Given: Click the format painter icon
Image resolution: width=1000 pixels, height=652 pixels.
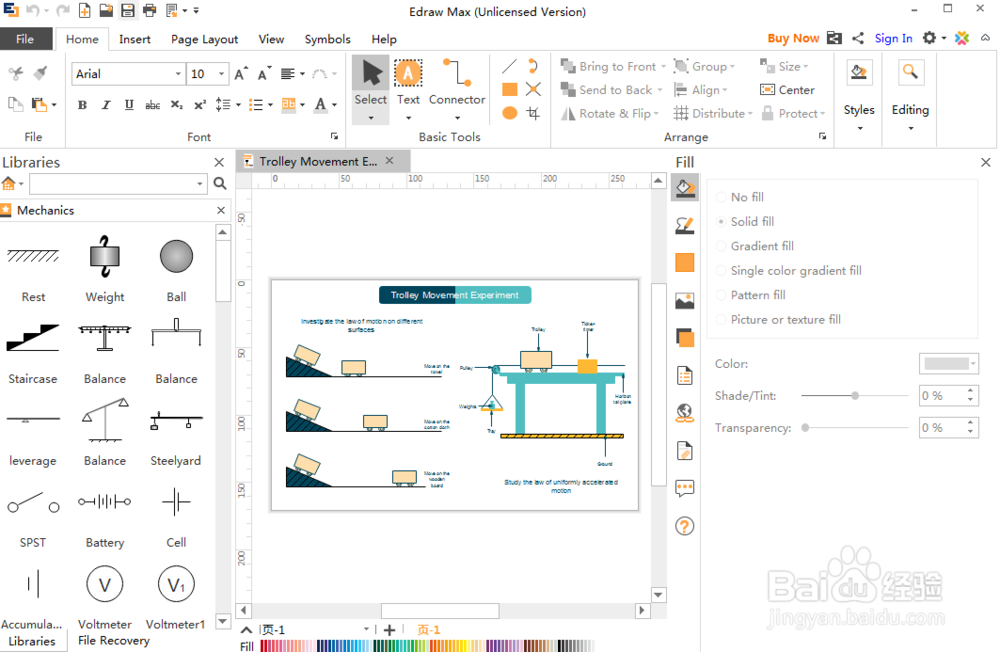Looking at the screenshot, I should (x=41, y=73).
